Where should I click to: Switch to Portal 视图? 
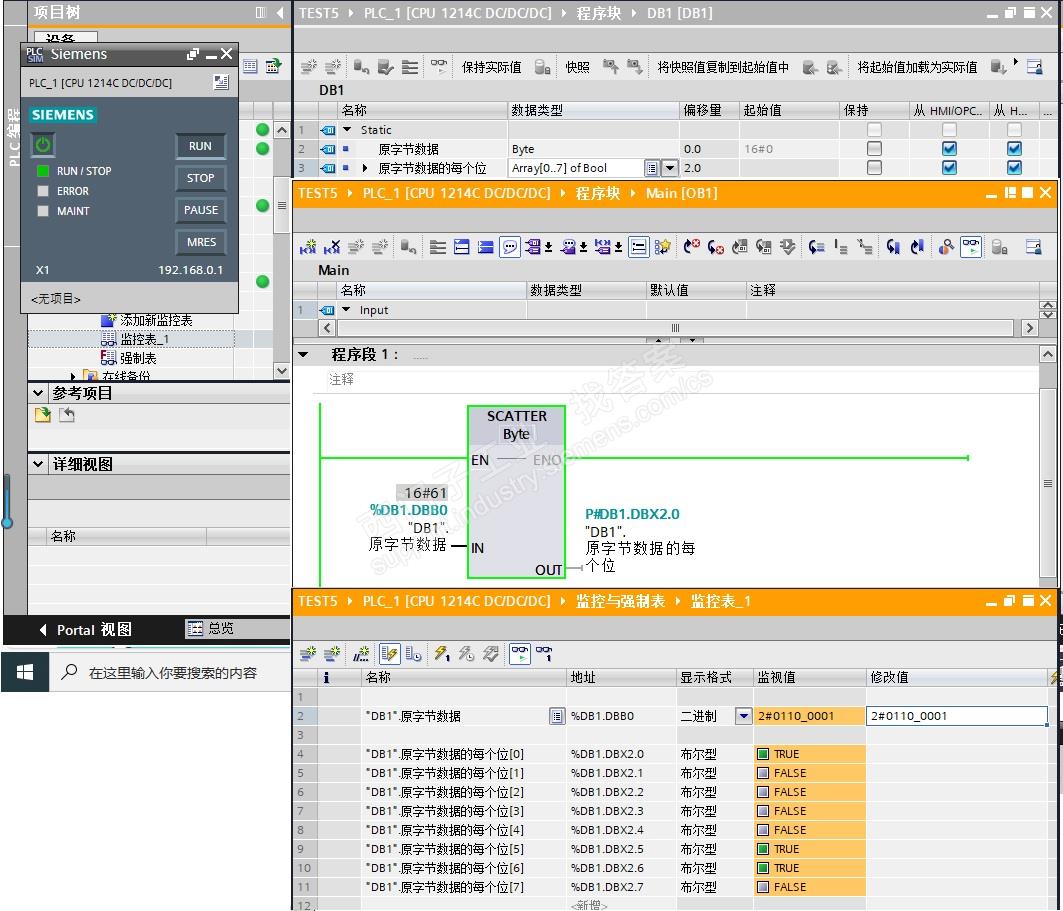(x=85, y=630)
